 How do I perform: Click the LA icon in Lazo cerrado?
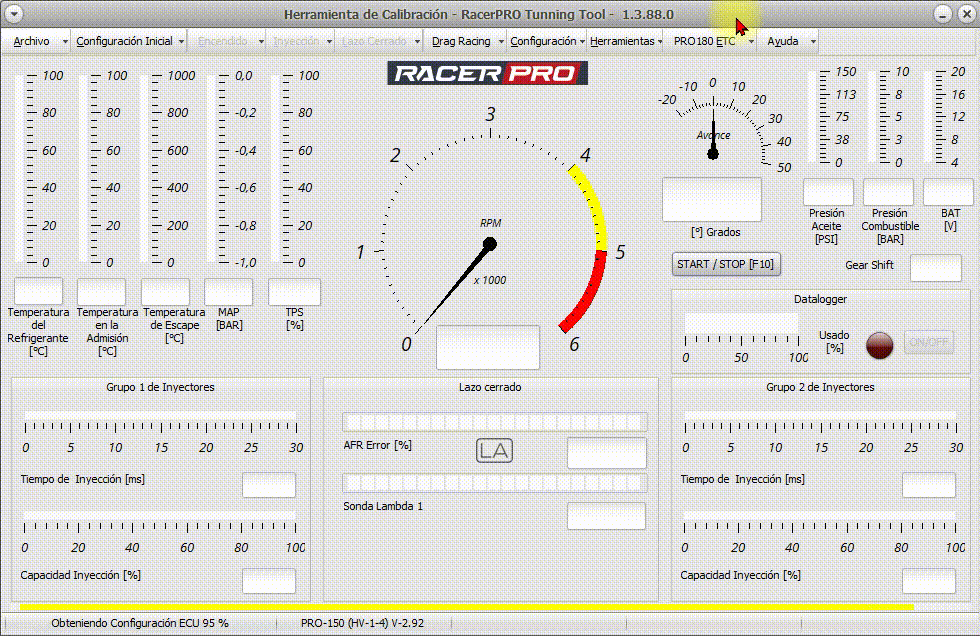[x=494, y=451]
